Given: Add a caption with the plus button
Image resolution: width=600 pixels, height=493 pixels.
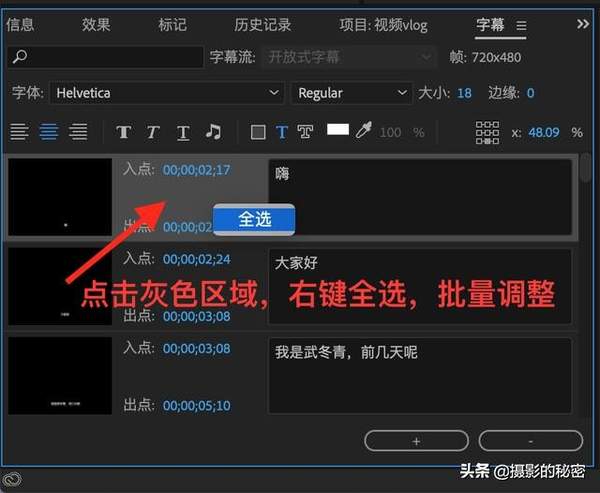Looking at the screenshot, I should [416, 441].
